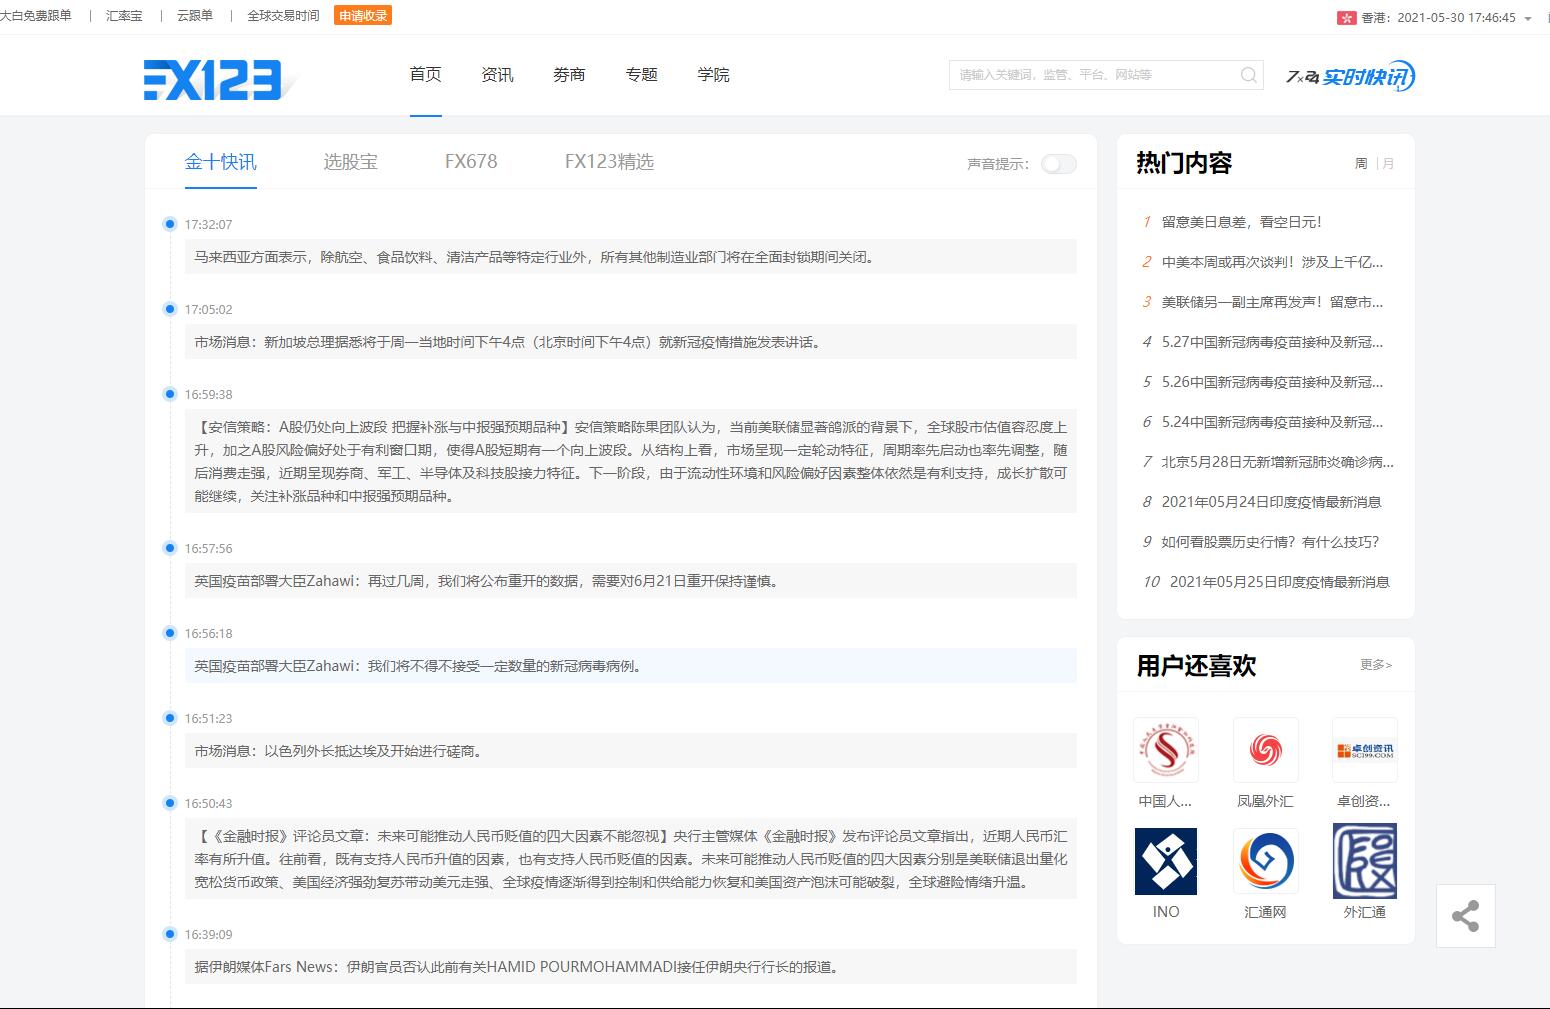
Task: Expand the 香港 timezone dropdown
Action: 1527,19
